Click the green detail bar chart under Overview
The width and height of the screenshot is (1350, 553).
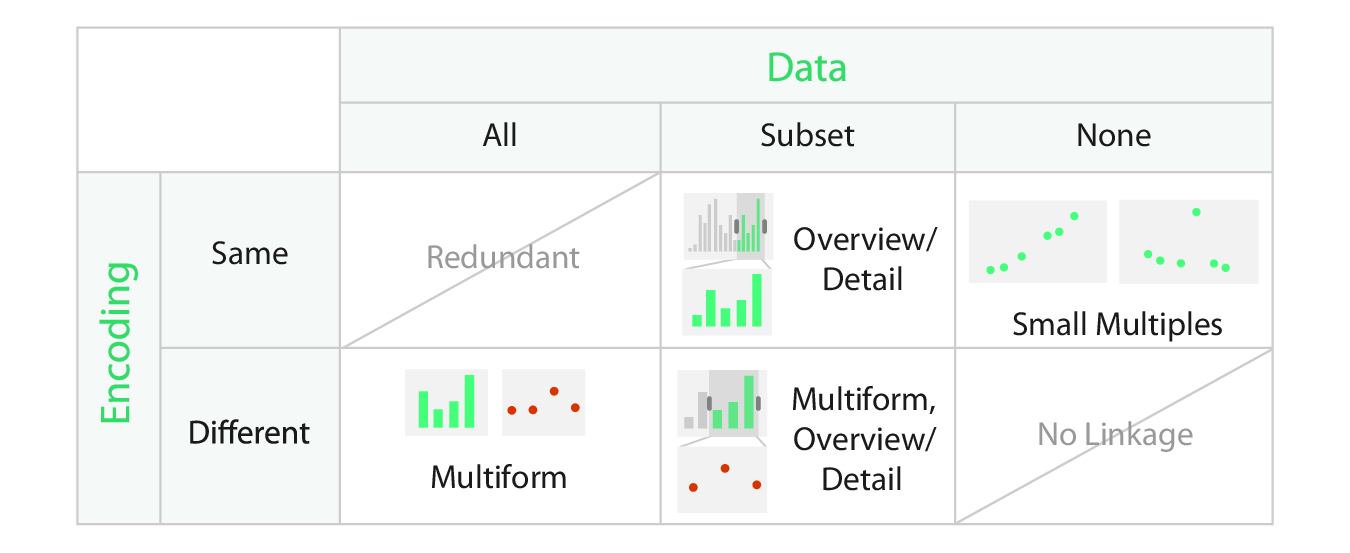(x=727, y=299)
